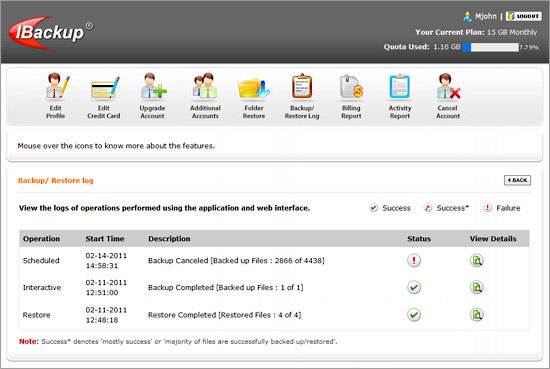Click success status icon of Interactive row

414,287
